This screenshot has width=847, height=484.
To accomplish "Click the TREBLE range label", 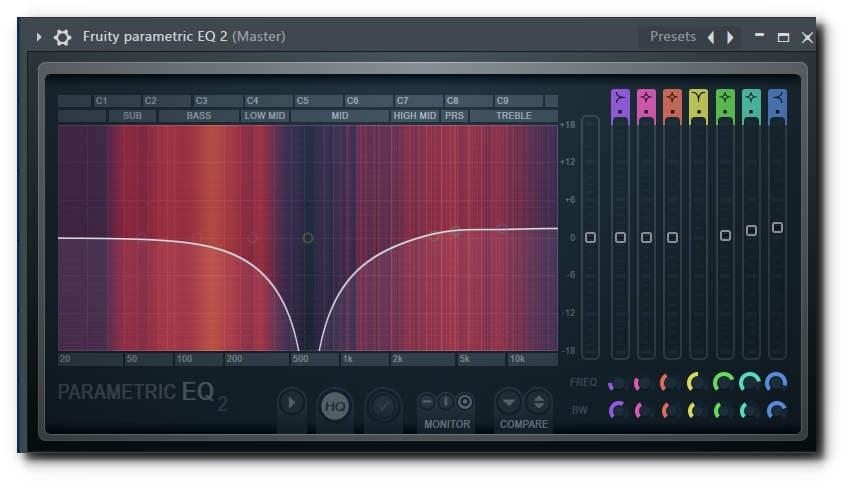I will [x=514, y=116].
